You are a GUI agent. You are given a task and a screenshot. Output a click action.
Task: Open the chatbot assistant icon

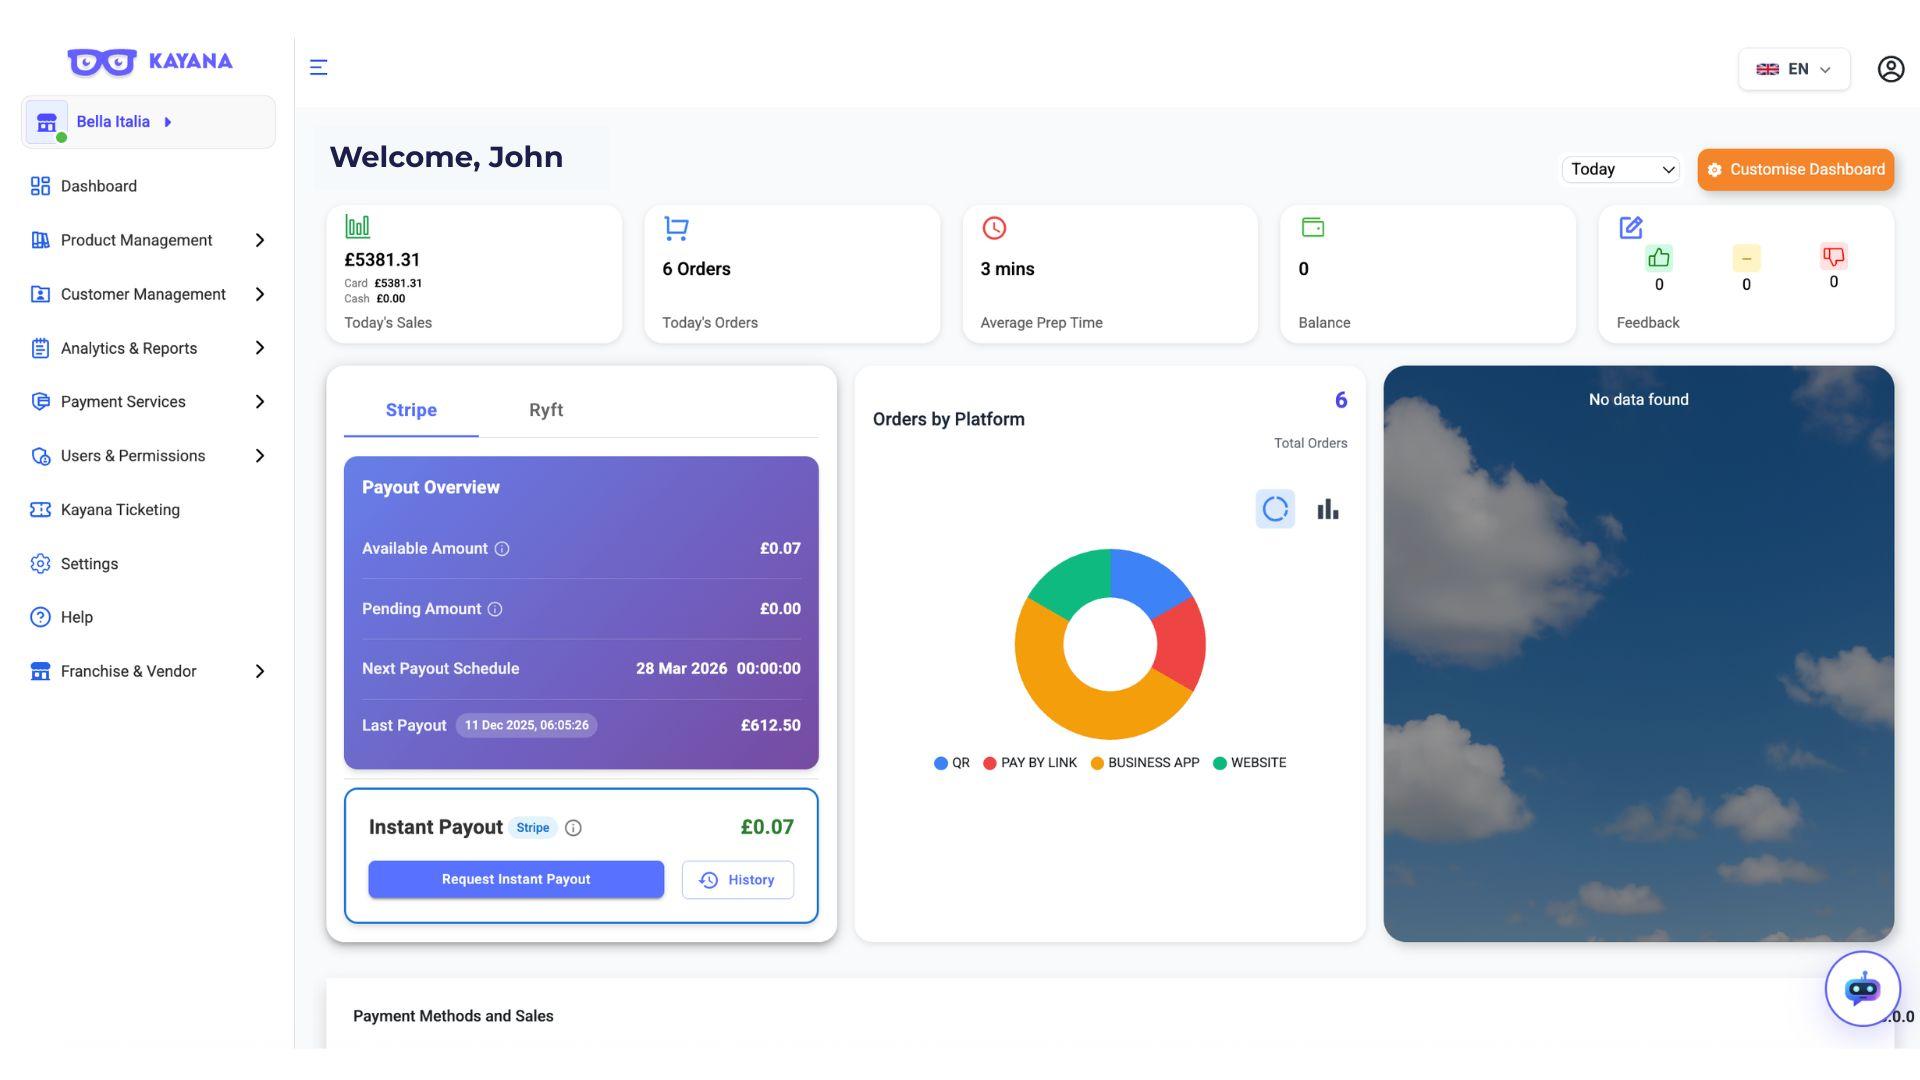pyautogui.click(x=1862, y=989)
